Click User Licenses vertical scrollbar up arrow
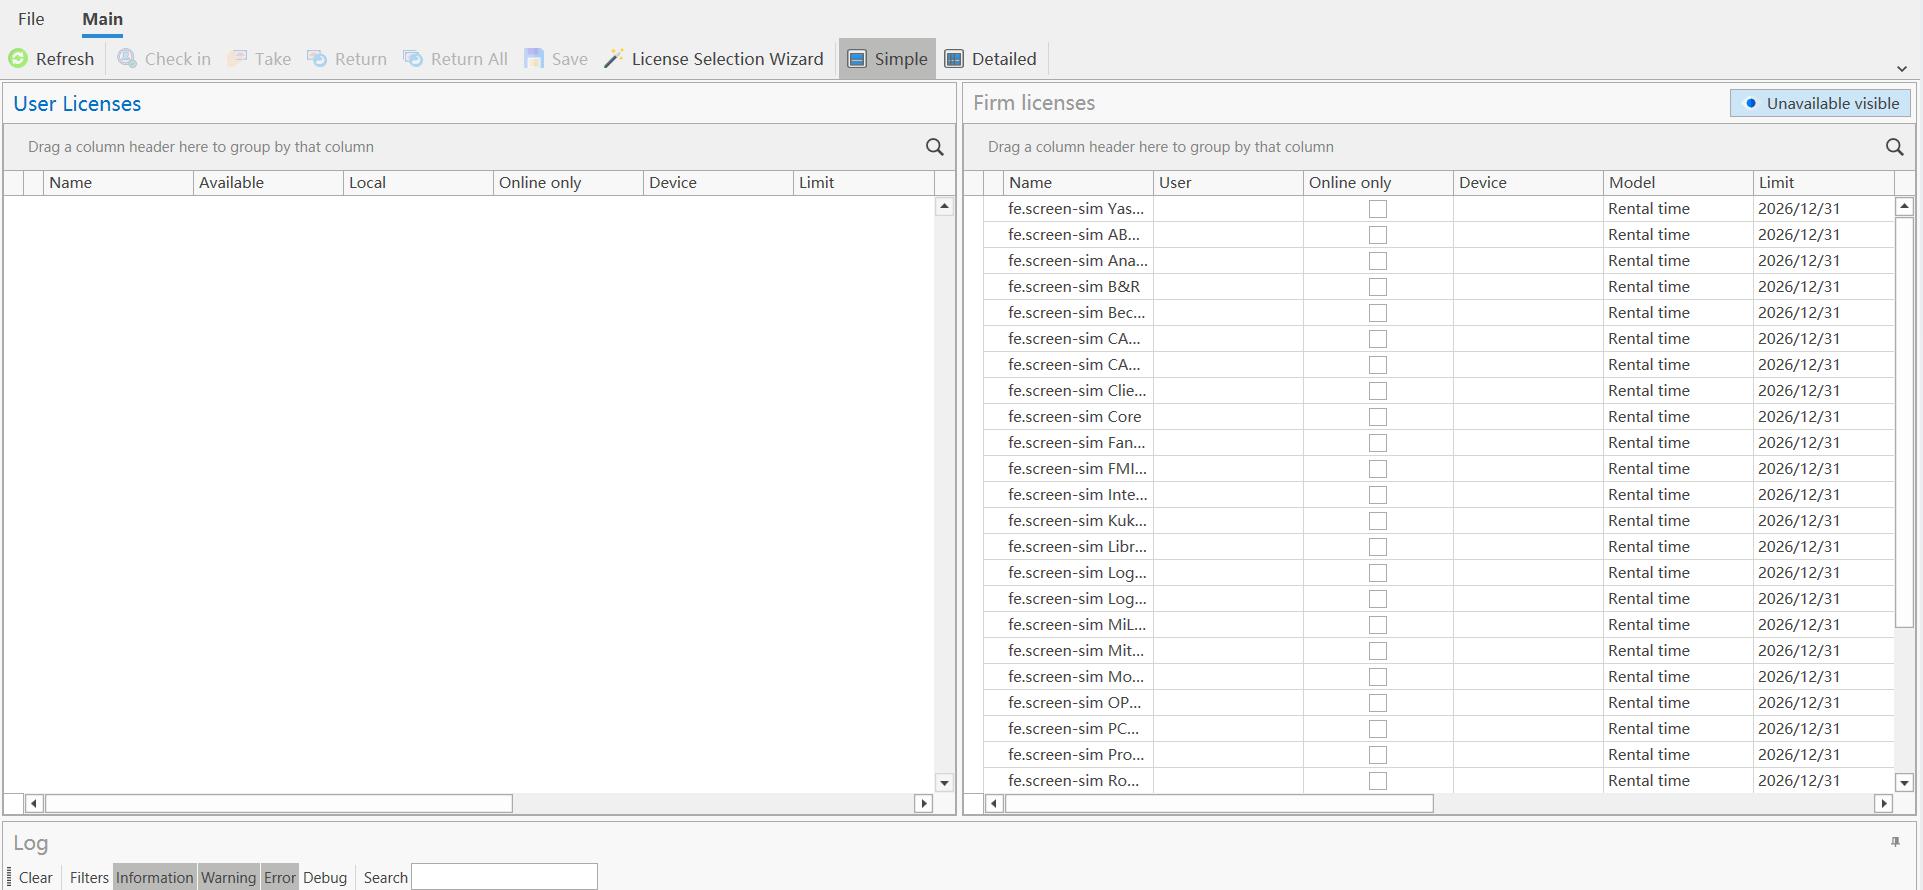 (x=944, y=206)
